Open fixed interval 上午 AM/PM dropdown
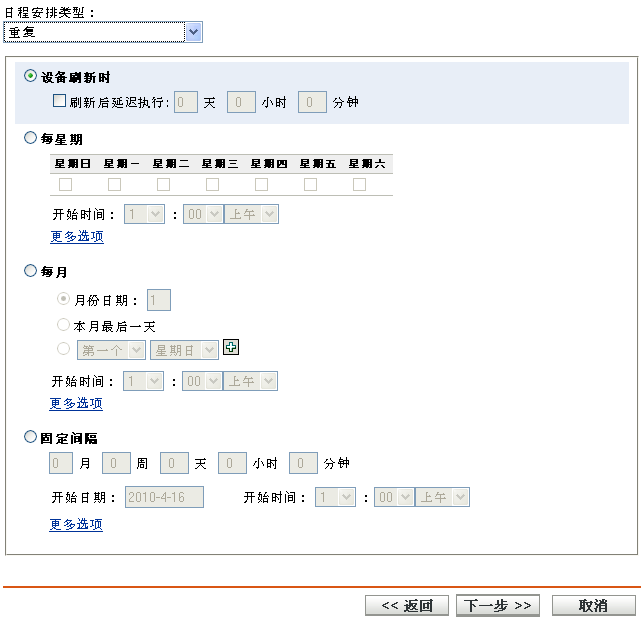This screenshot has width=642, height=617. coord(443,497)
